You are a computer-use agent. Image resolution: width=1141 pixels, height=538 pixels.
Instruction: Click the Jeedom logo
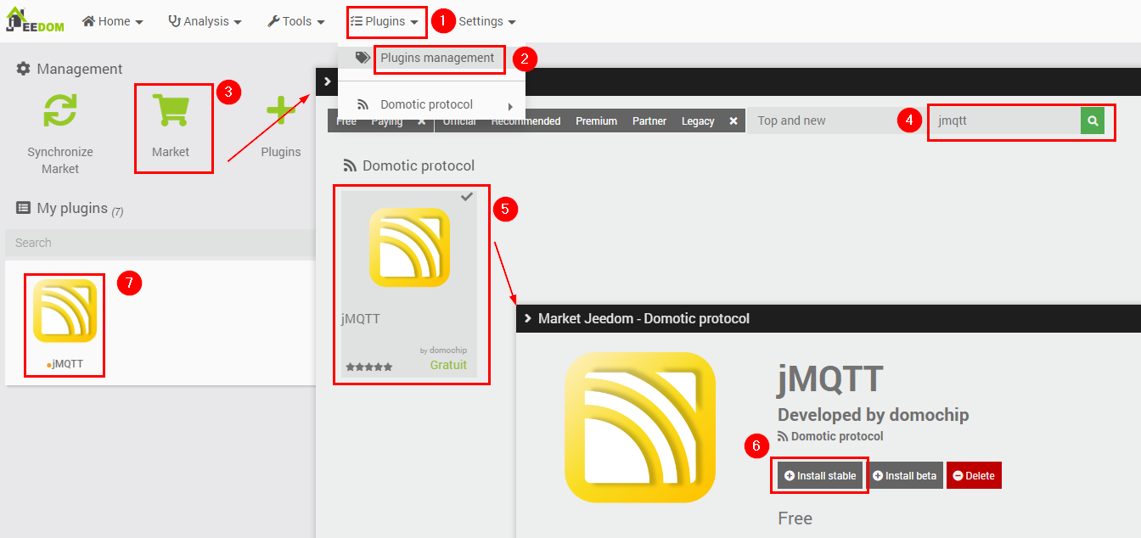click(x=36, y=20)
